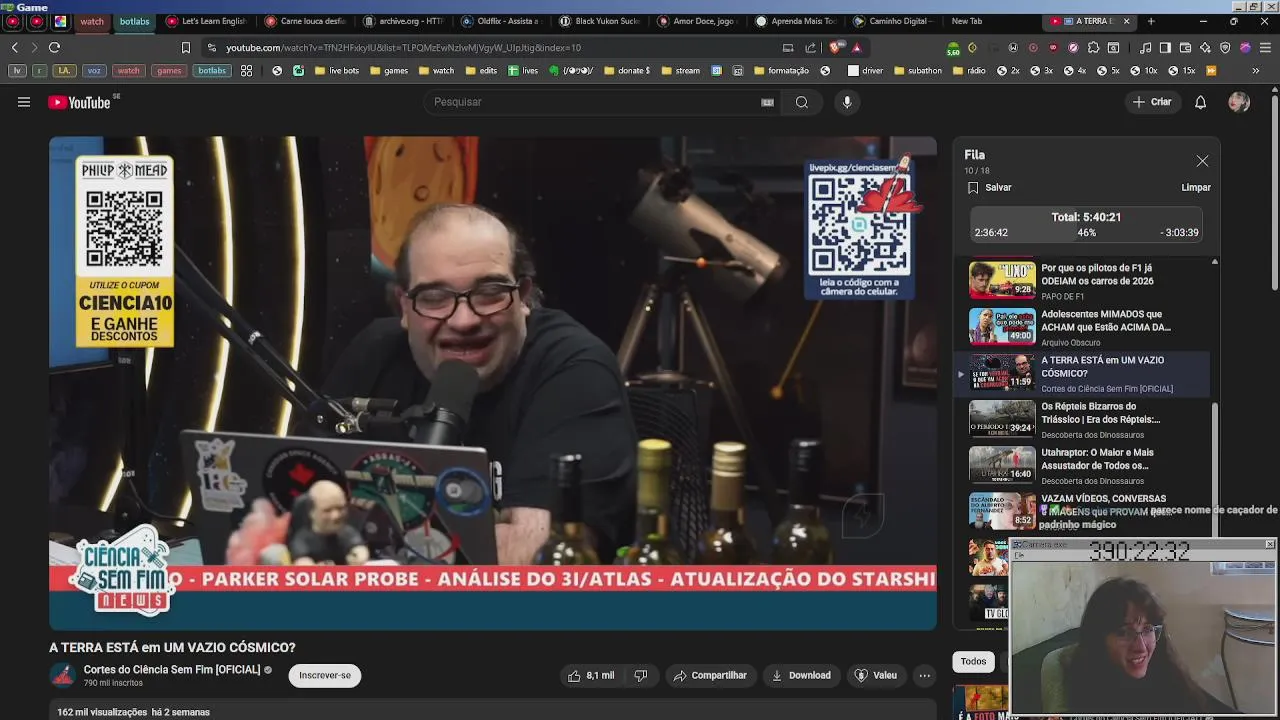Click Compartilhar to share video
Image resolution: width=1280 pixels, height=720 pixels.
[x=710, y=676]
